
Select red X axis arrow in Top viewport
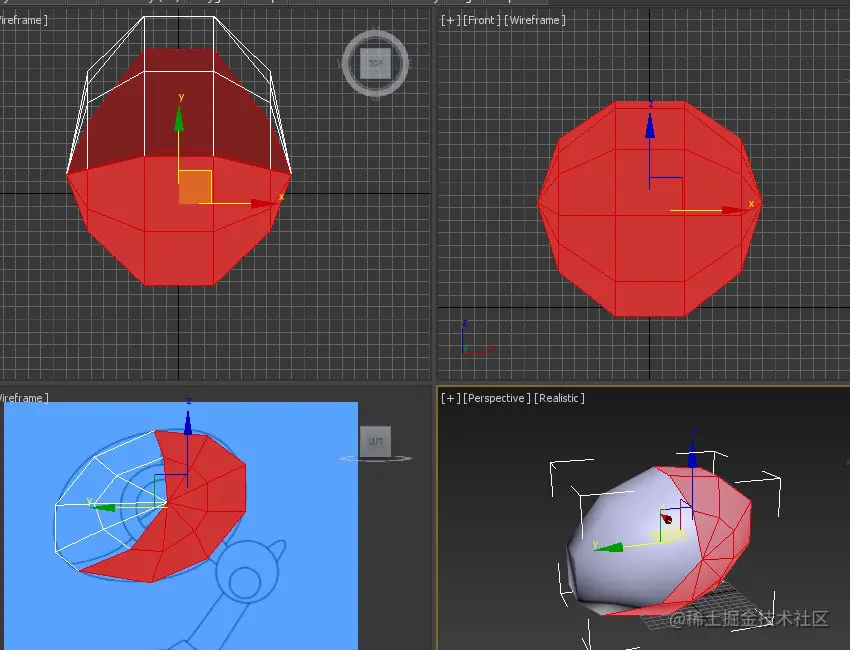[264, 204]
